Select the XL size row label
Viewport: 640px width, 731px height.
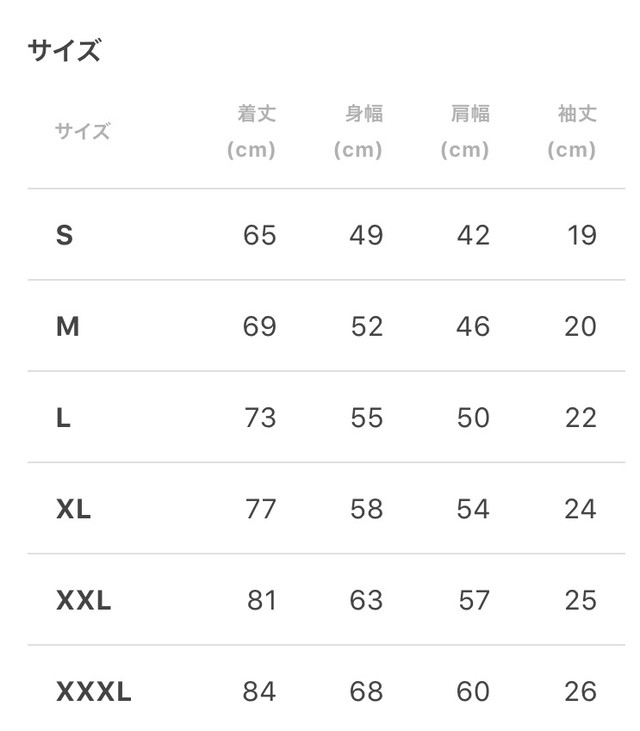point(73,509)
